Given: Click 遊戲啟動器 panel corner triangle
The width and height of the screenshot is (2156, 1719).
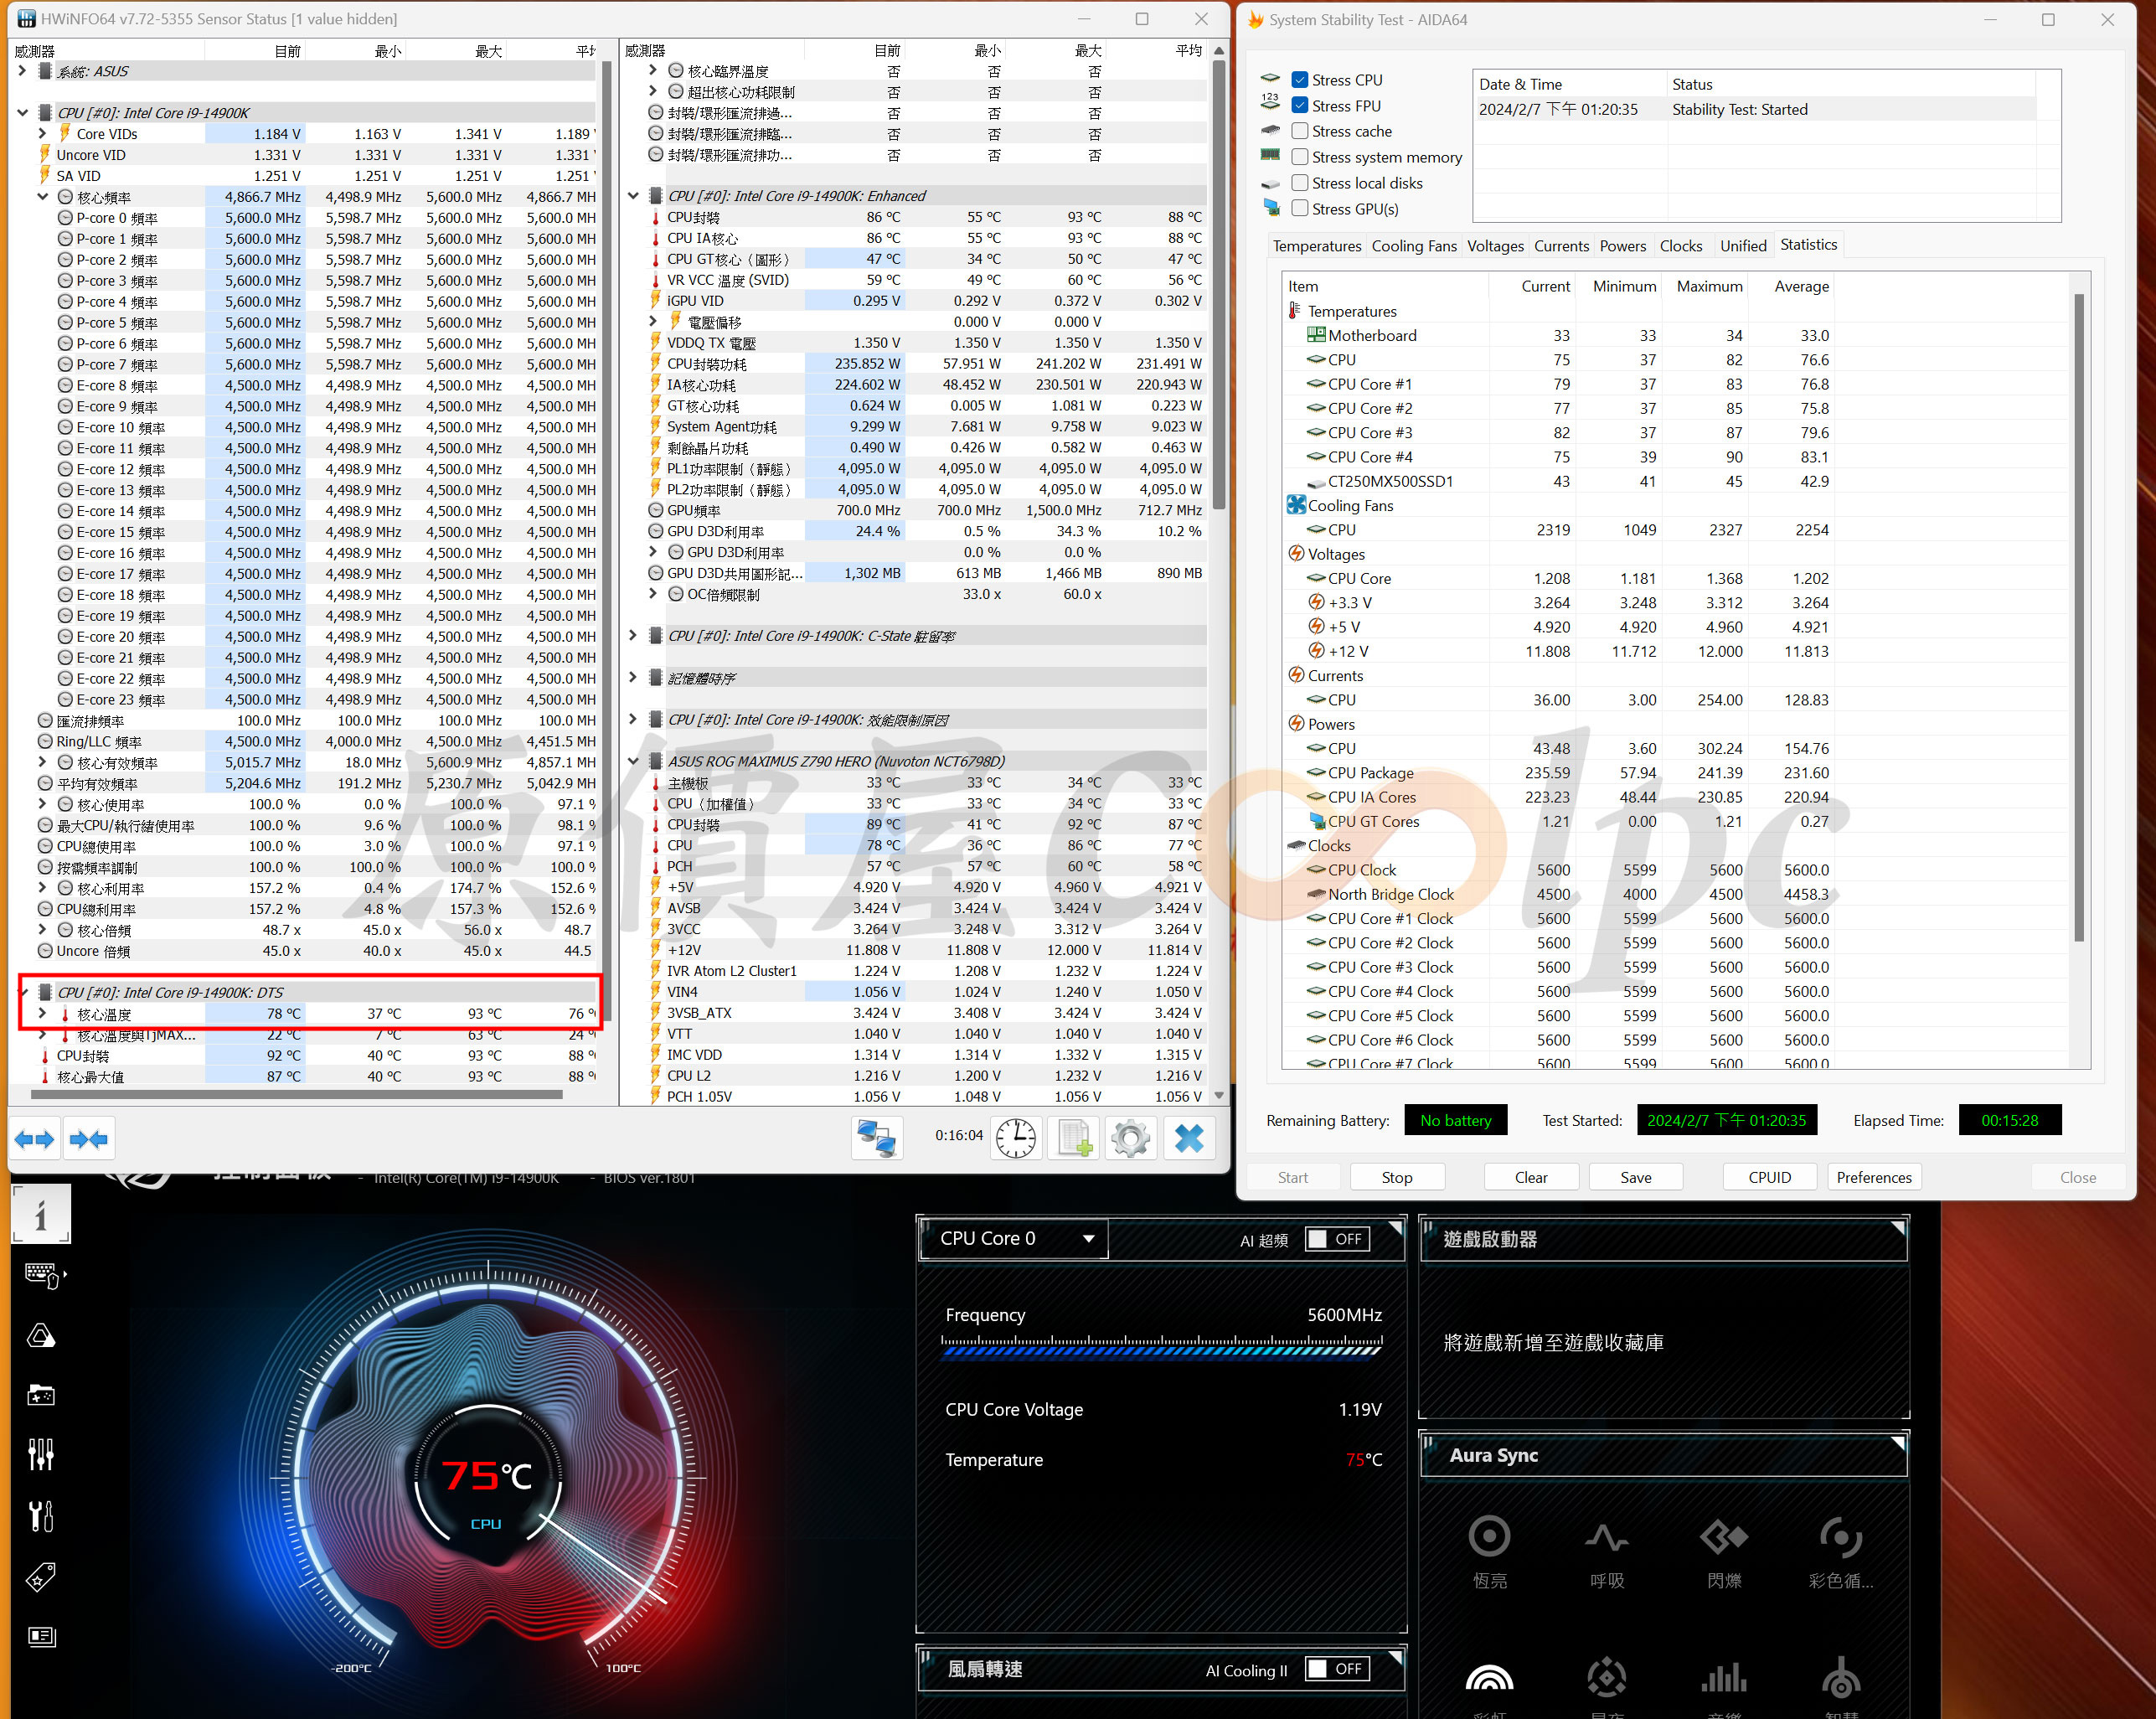Looking at the screenshot, I should pyautogui.click(x=1897, y=1228).
